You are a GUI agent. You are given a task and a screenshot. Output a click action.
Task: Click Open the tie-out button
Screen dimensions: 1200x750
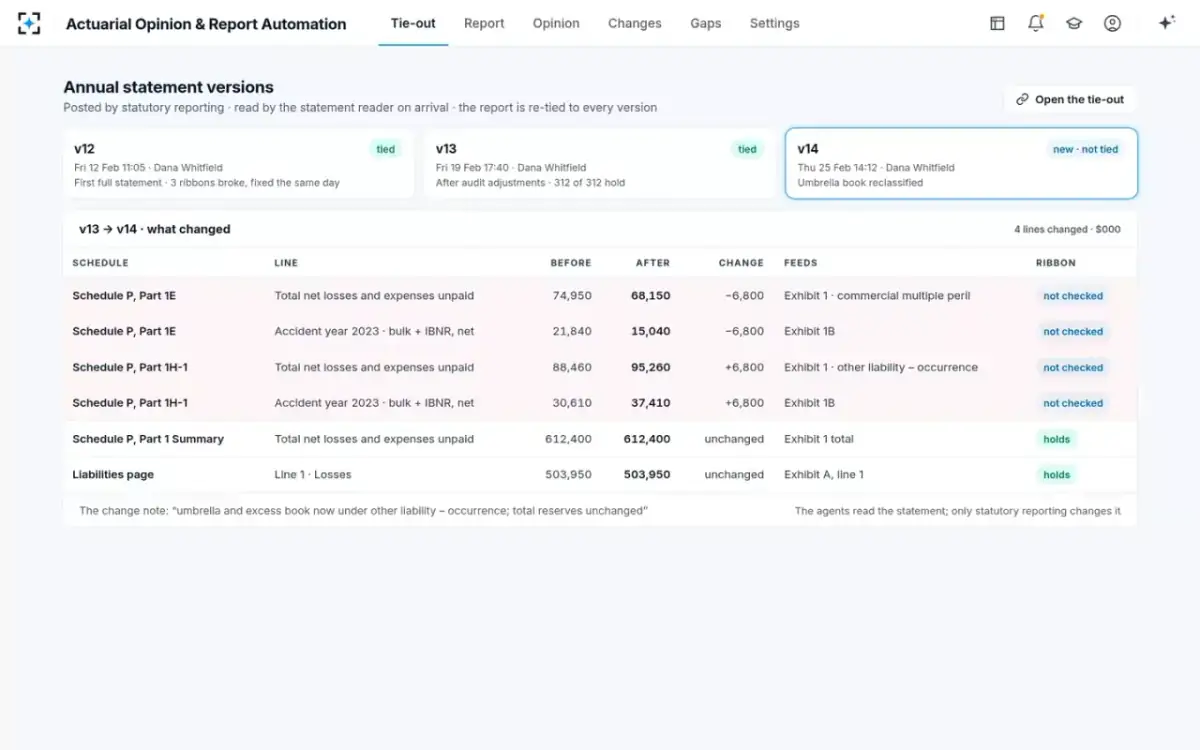pyautogui.click(x=1070, y=99)
